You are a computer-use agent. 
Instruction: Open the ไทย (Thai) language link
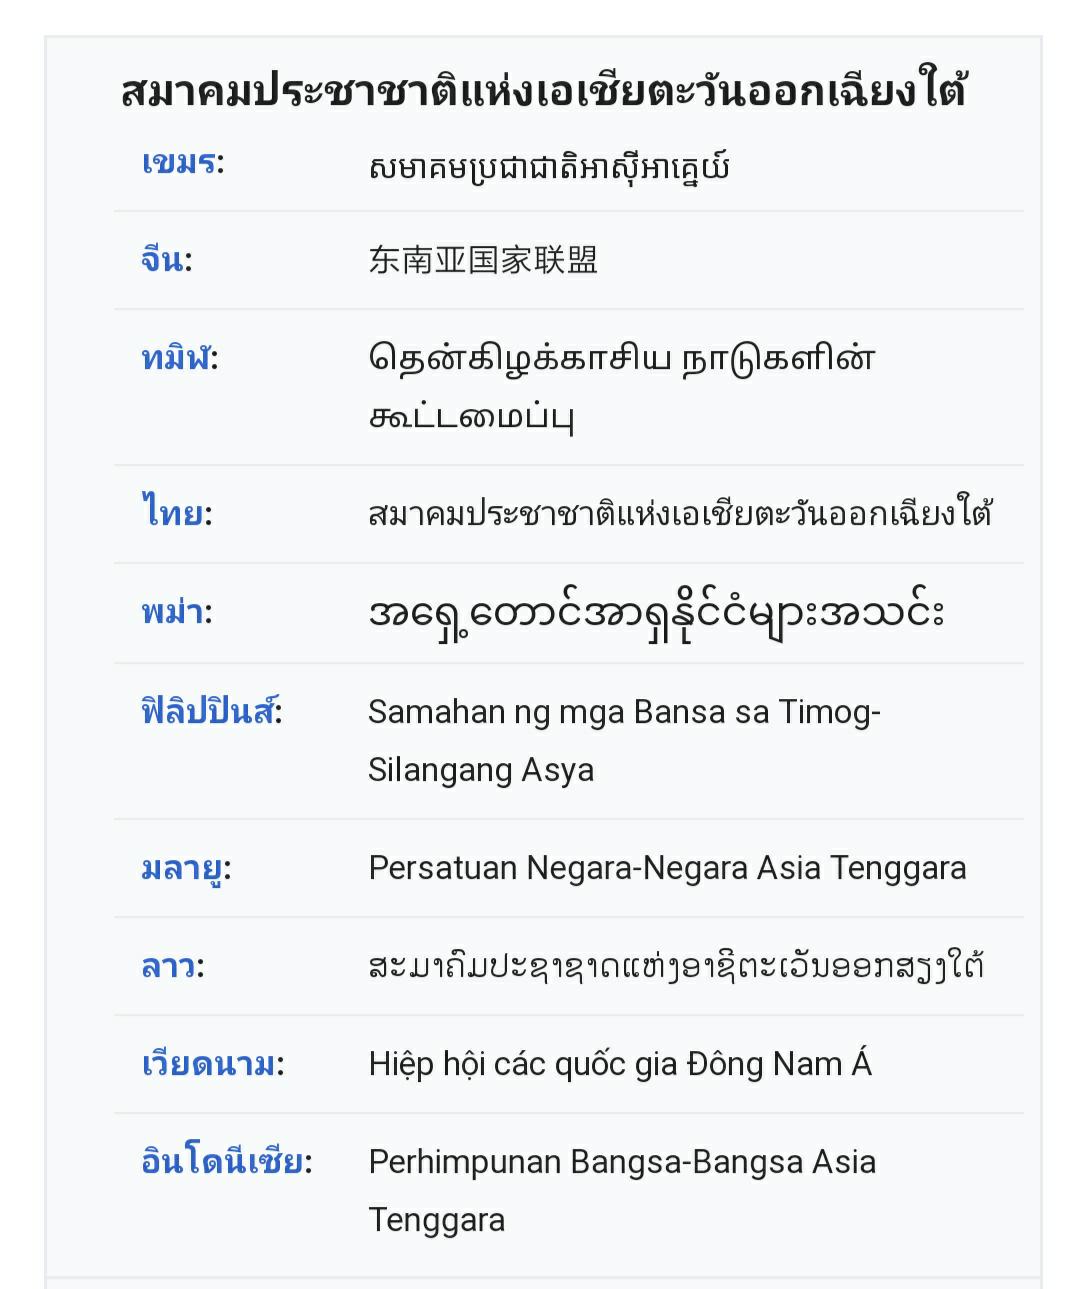[172, 514]
